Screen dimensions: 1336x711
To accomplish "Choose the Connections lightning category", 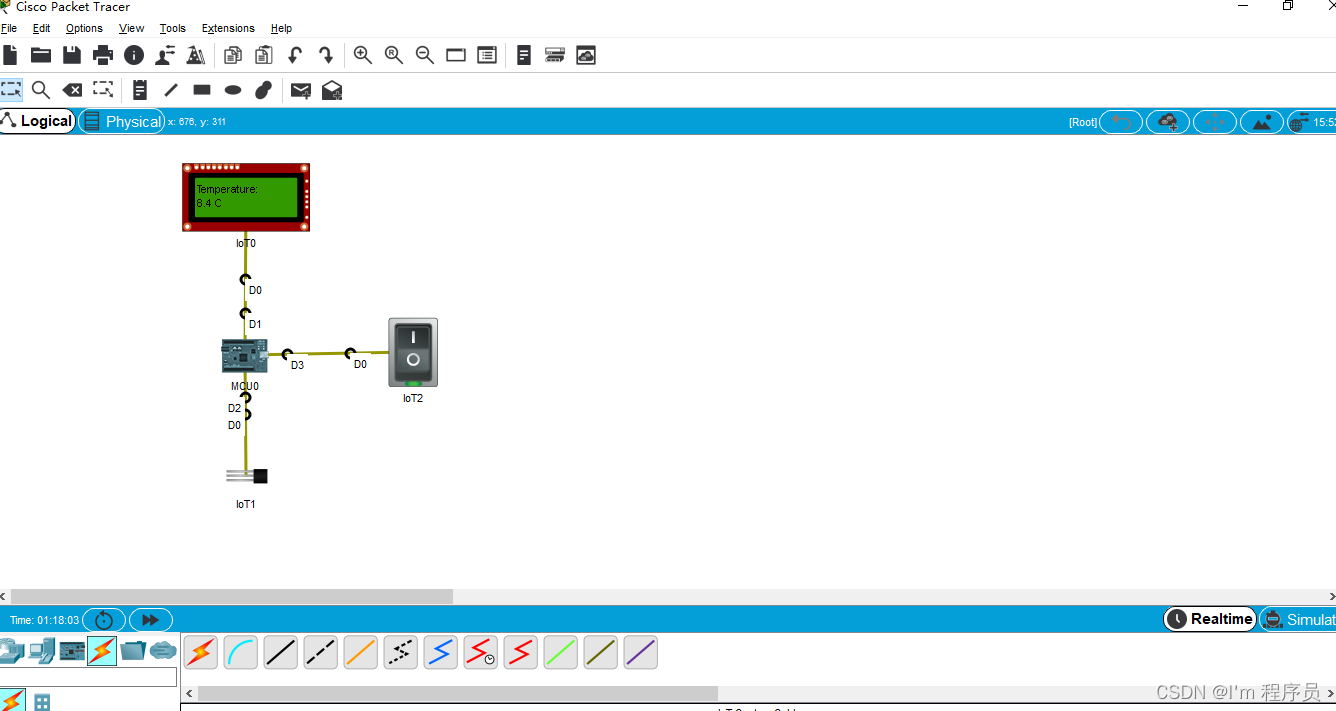I will 102,651.
